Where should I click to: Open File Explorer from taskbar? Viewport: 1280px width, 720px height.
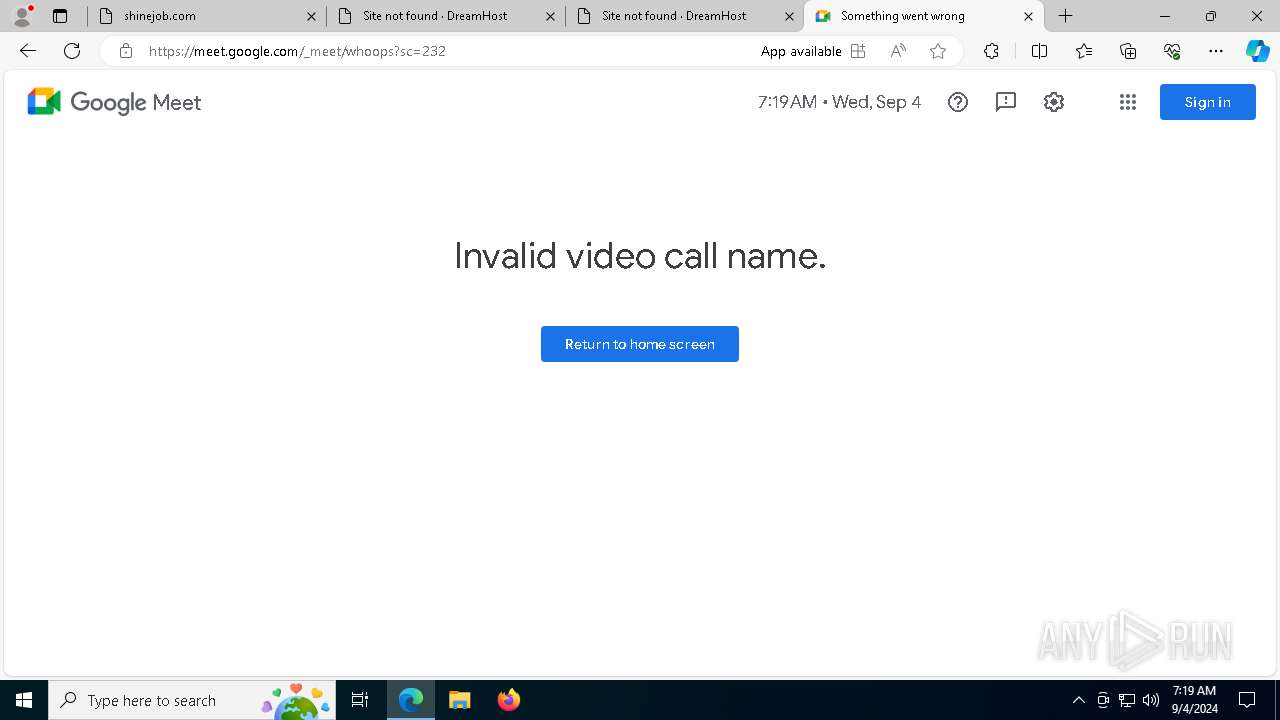point(459,700)
